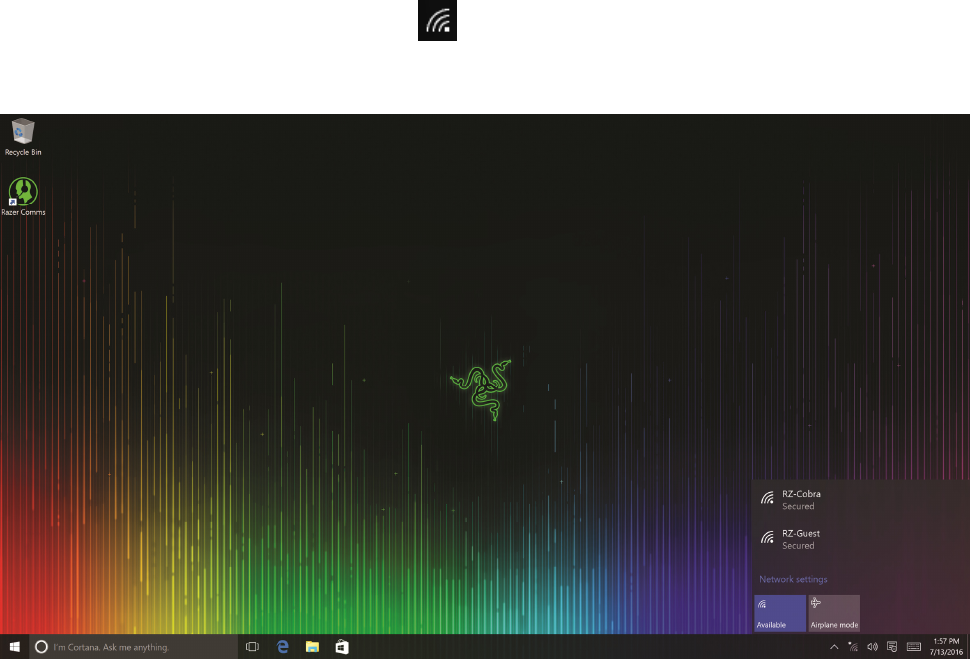Open the Razer Comms desktop shortcut
The width and height of the screenshot is (970, 659).
(x=23, y=197)
